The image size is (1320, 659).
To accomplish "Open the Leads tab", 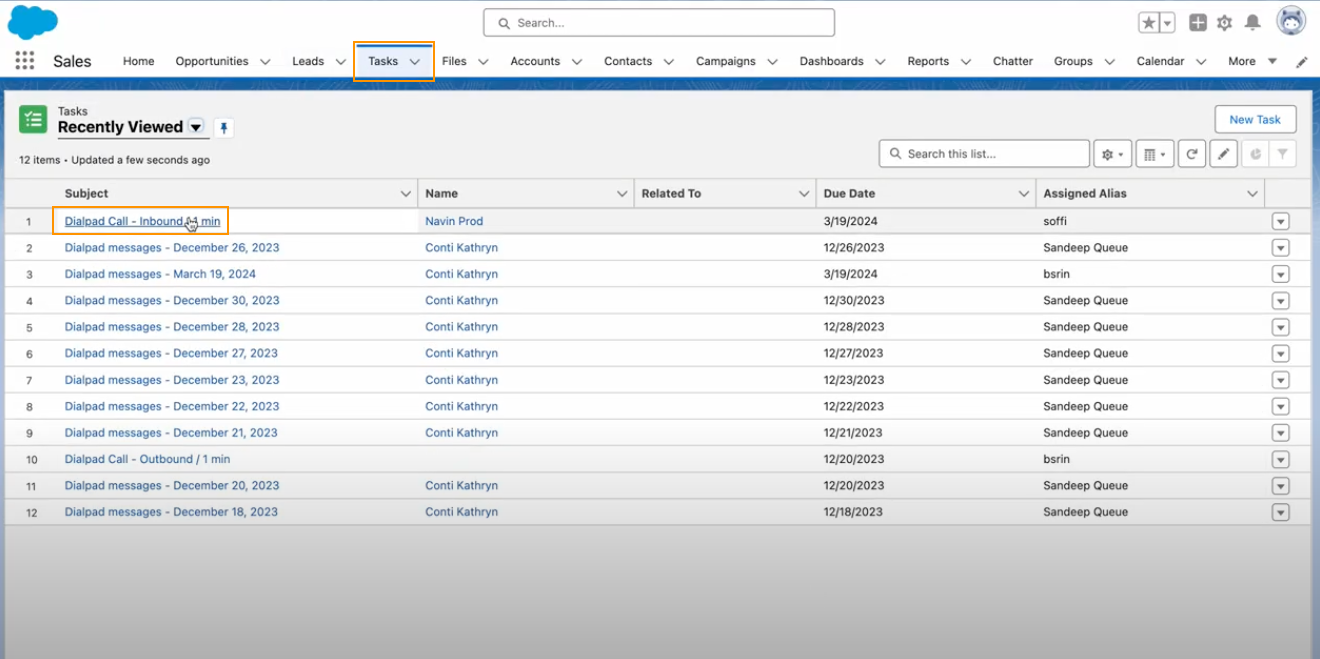I will click(x=308, y=61).
